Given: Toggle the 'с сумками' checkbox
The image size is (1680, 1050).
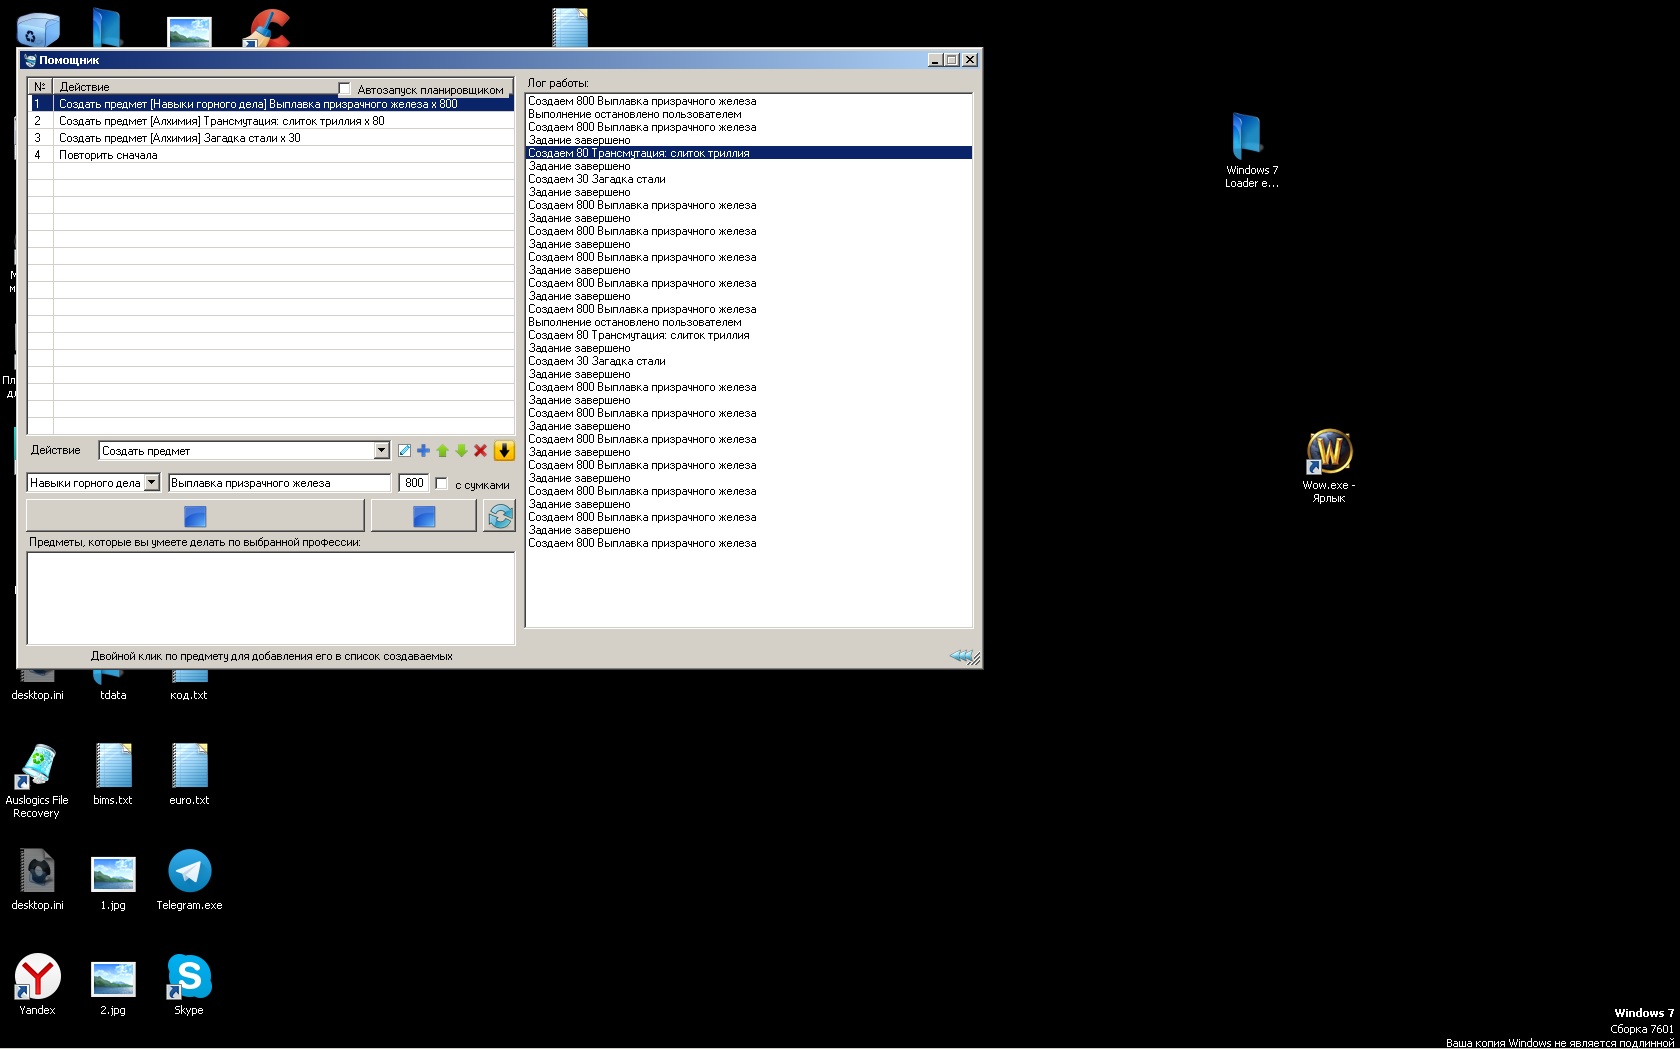Looking at the screenshot, I should [441, 484].
